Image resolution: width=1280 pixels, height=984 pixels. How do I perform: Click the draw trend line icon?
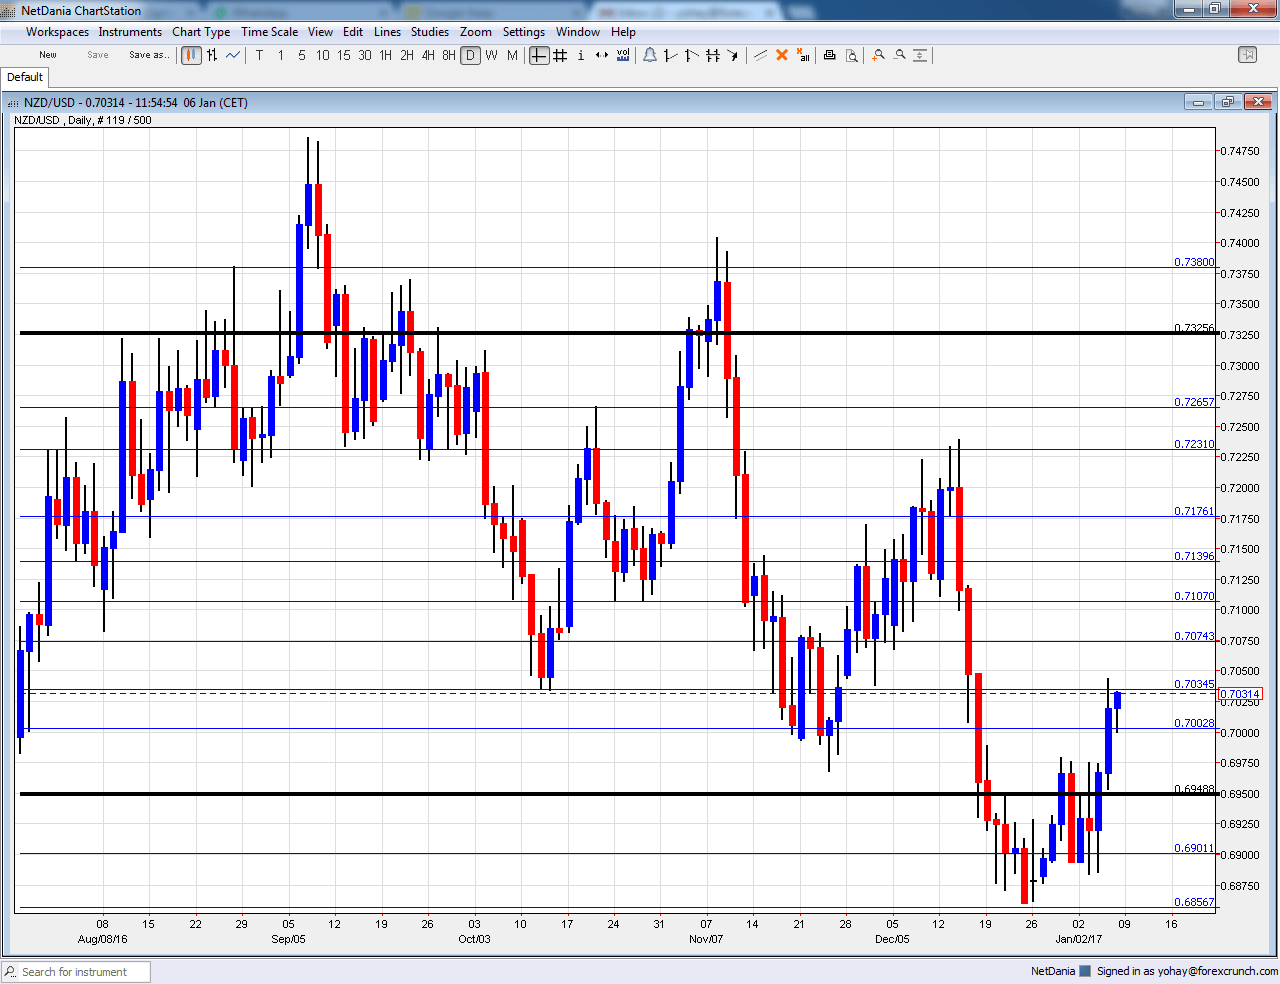pos(760,56)
